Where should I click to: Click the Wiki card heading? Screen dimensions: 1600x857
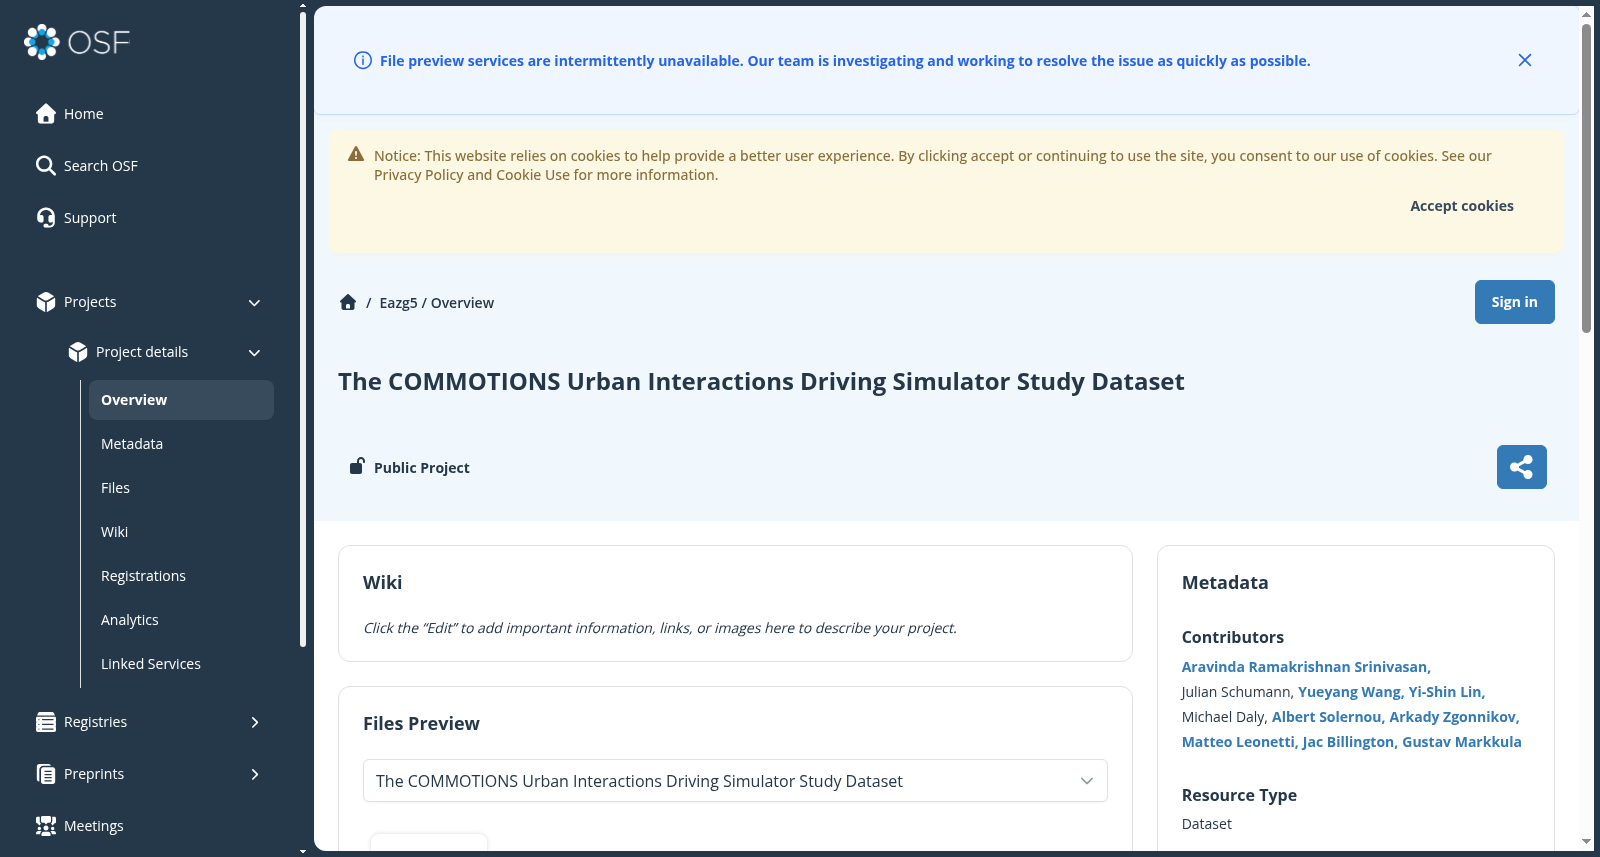[x=383, y=583]
